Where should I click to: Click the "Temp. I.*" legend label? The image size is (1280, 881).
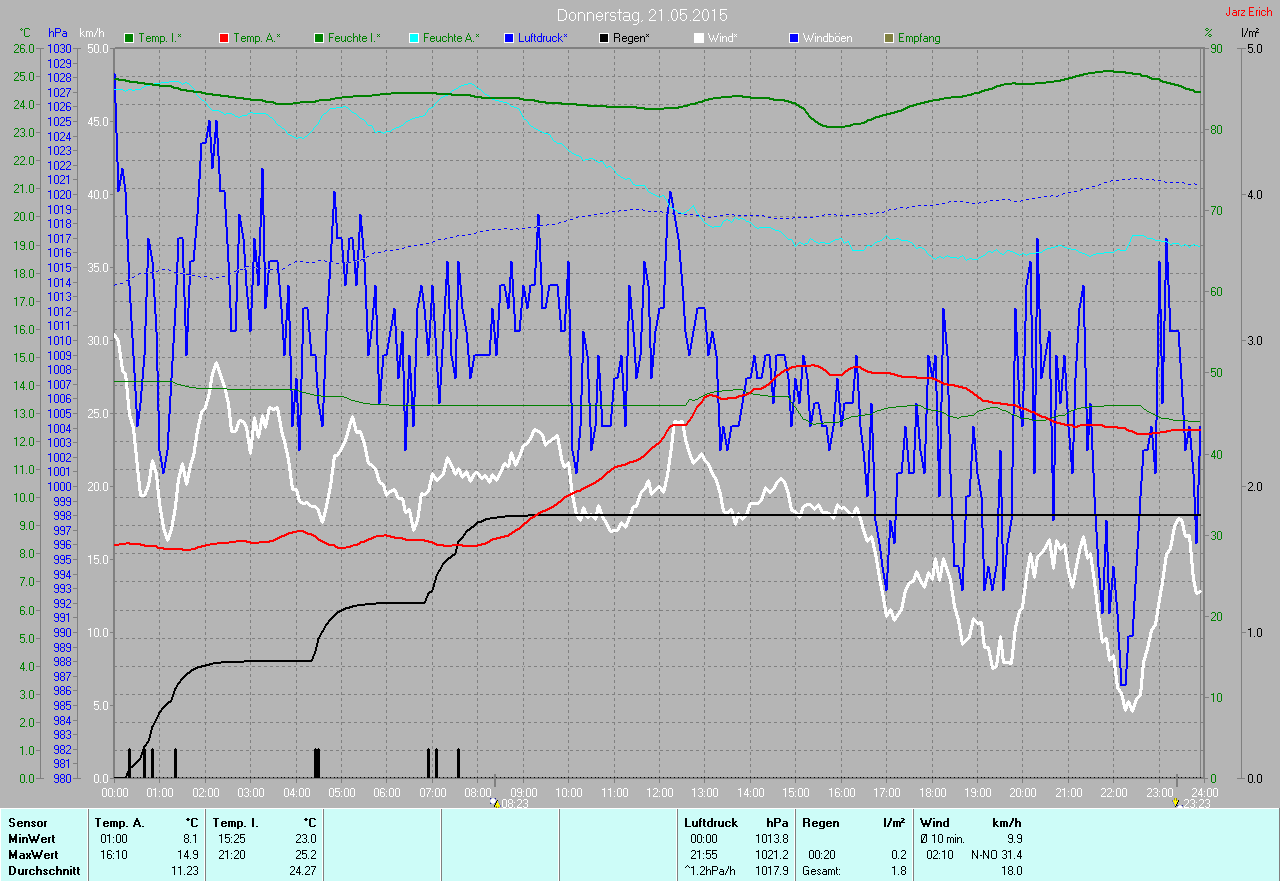[160, 38]
